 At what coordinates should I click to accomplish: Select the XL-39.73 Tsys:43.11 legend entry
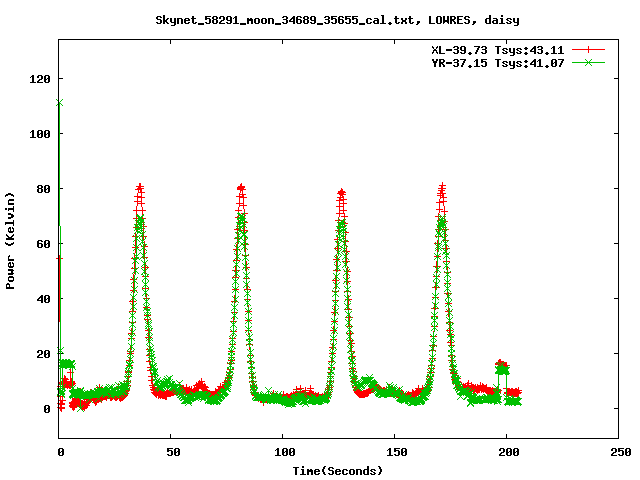pyautogui.click(x=498, y=50)
